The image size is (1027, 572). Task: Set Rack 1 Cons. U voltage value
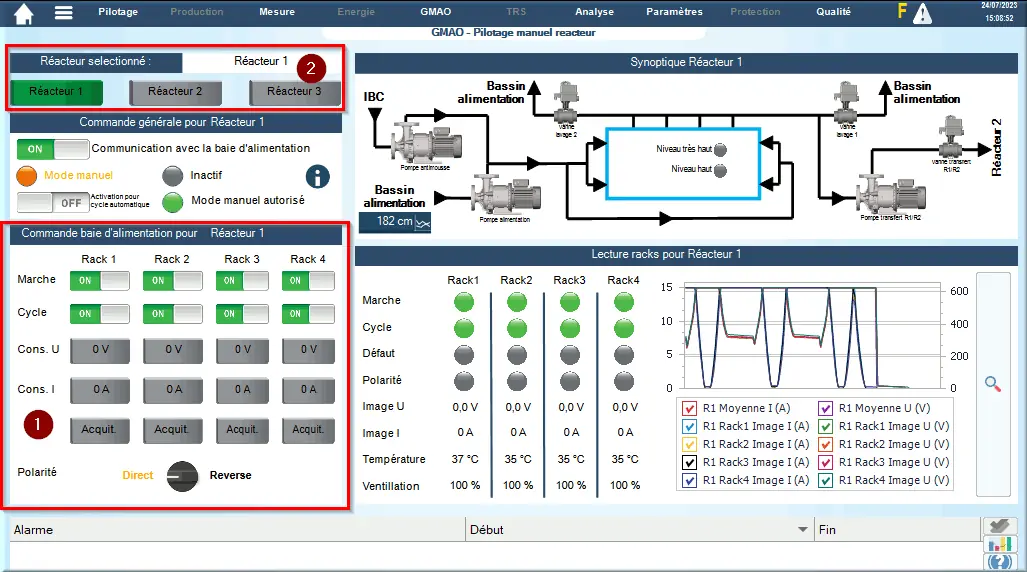coord(100,351)
